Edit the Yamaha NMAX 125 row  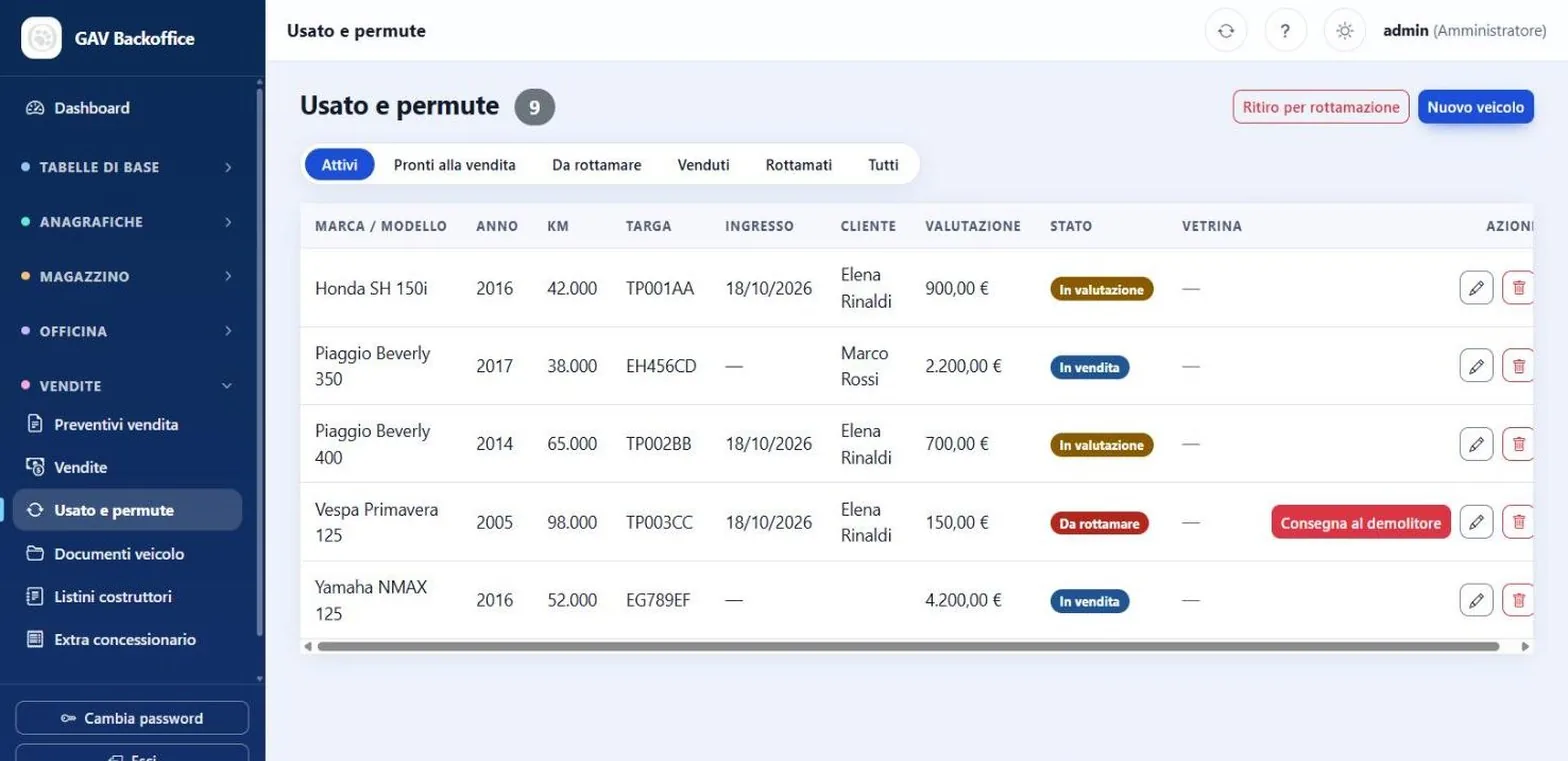point(1476,600)
